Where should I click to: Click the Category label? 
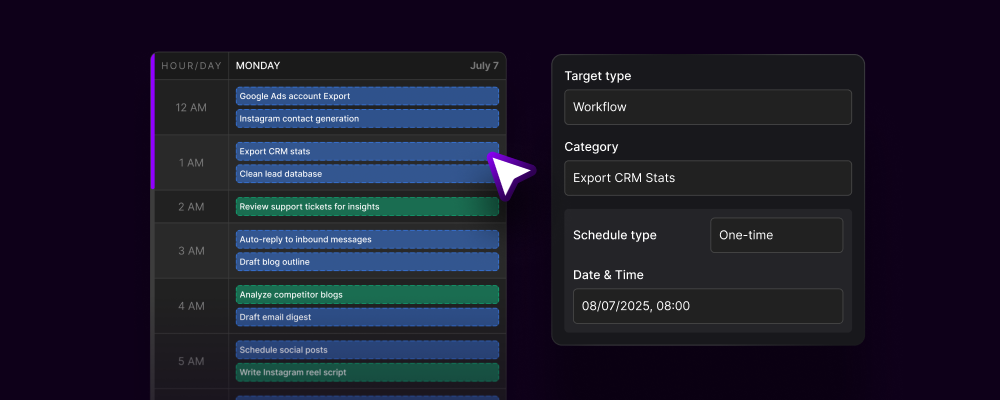[591, 147]
